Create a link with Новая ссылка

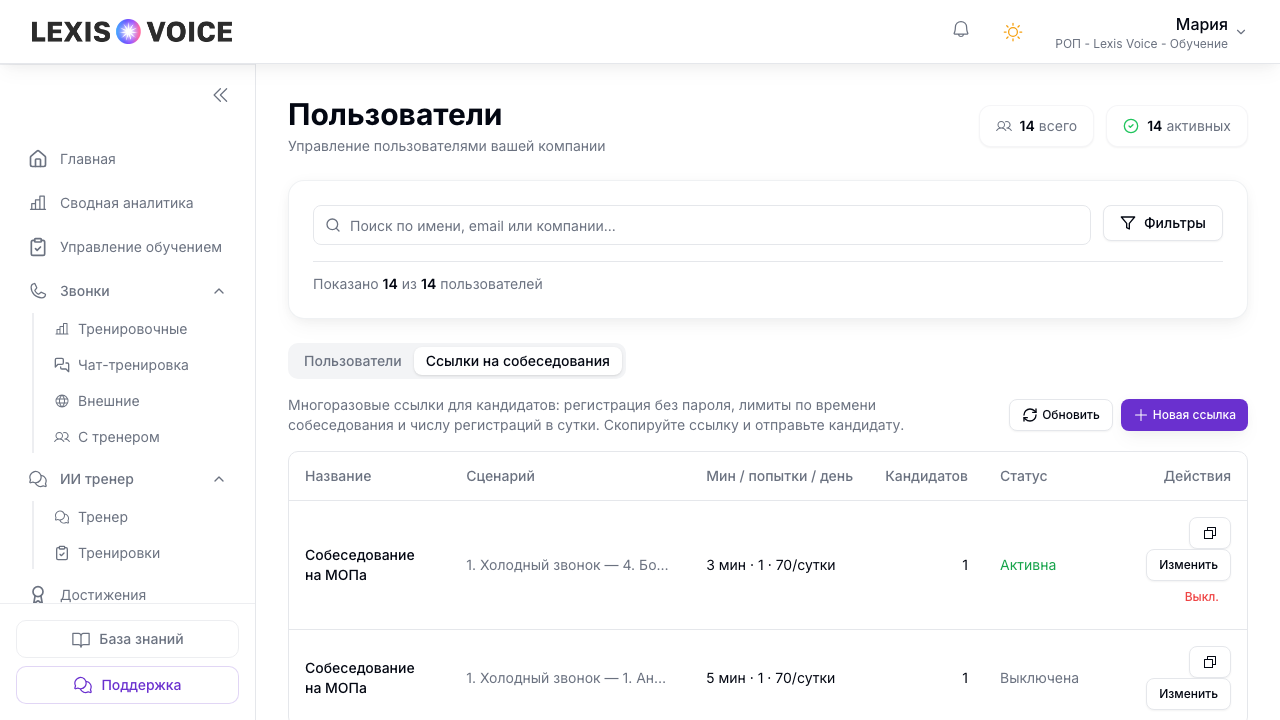(1184, 415)
